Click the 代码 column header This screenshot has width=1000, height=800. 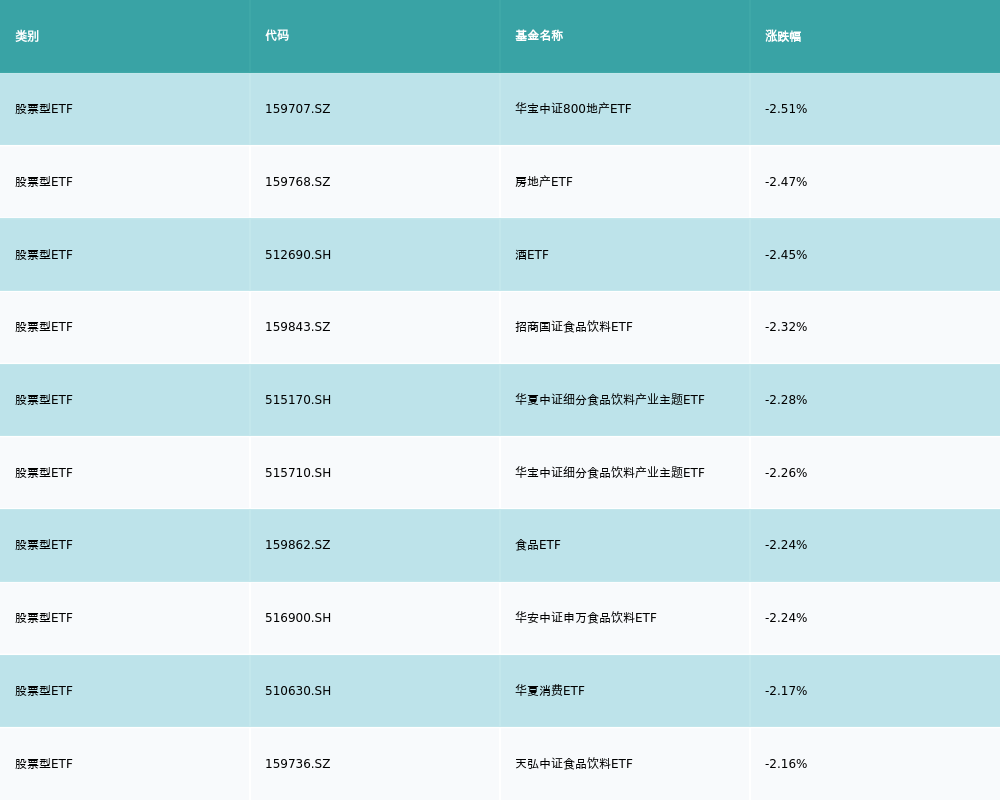point(277,36)
